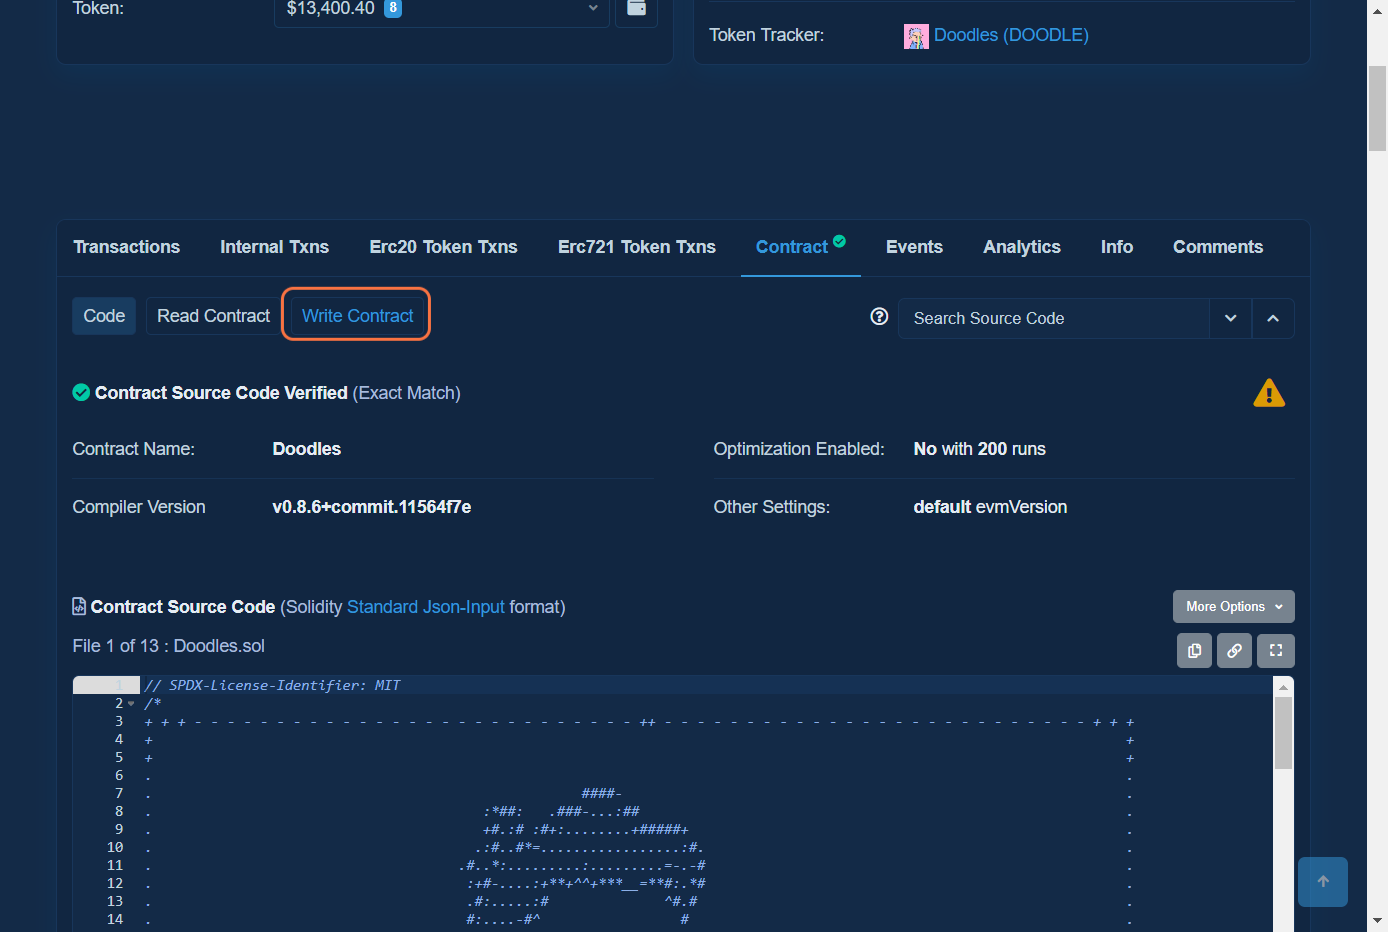Click the contract name Doodles text

(x=306, y=449)
